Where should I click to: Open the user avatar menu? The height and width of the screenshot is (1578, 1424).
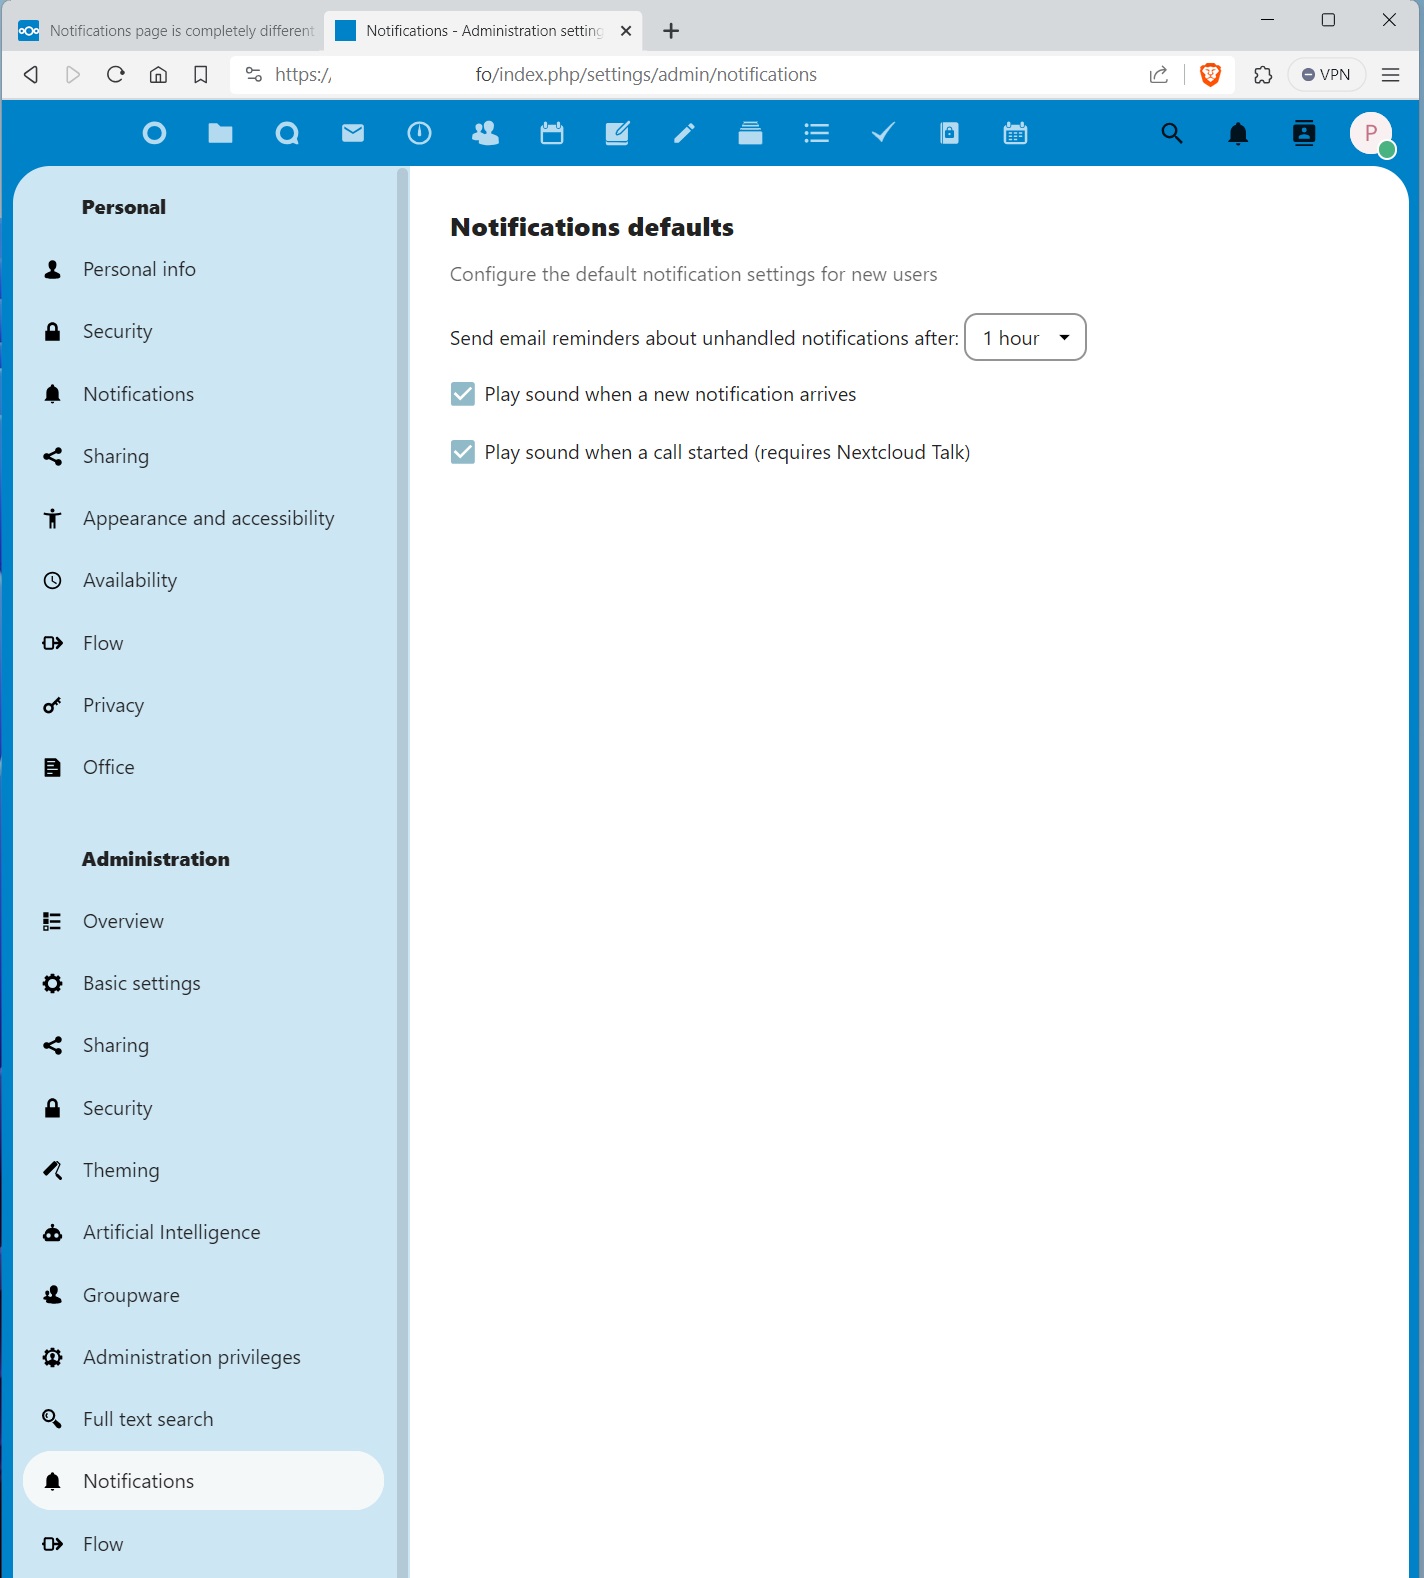coord(1371,133)
